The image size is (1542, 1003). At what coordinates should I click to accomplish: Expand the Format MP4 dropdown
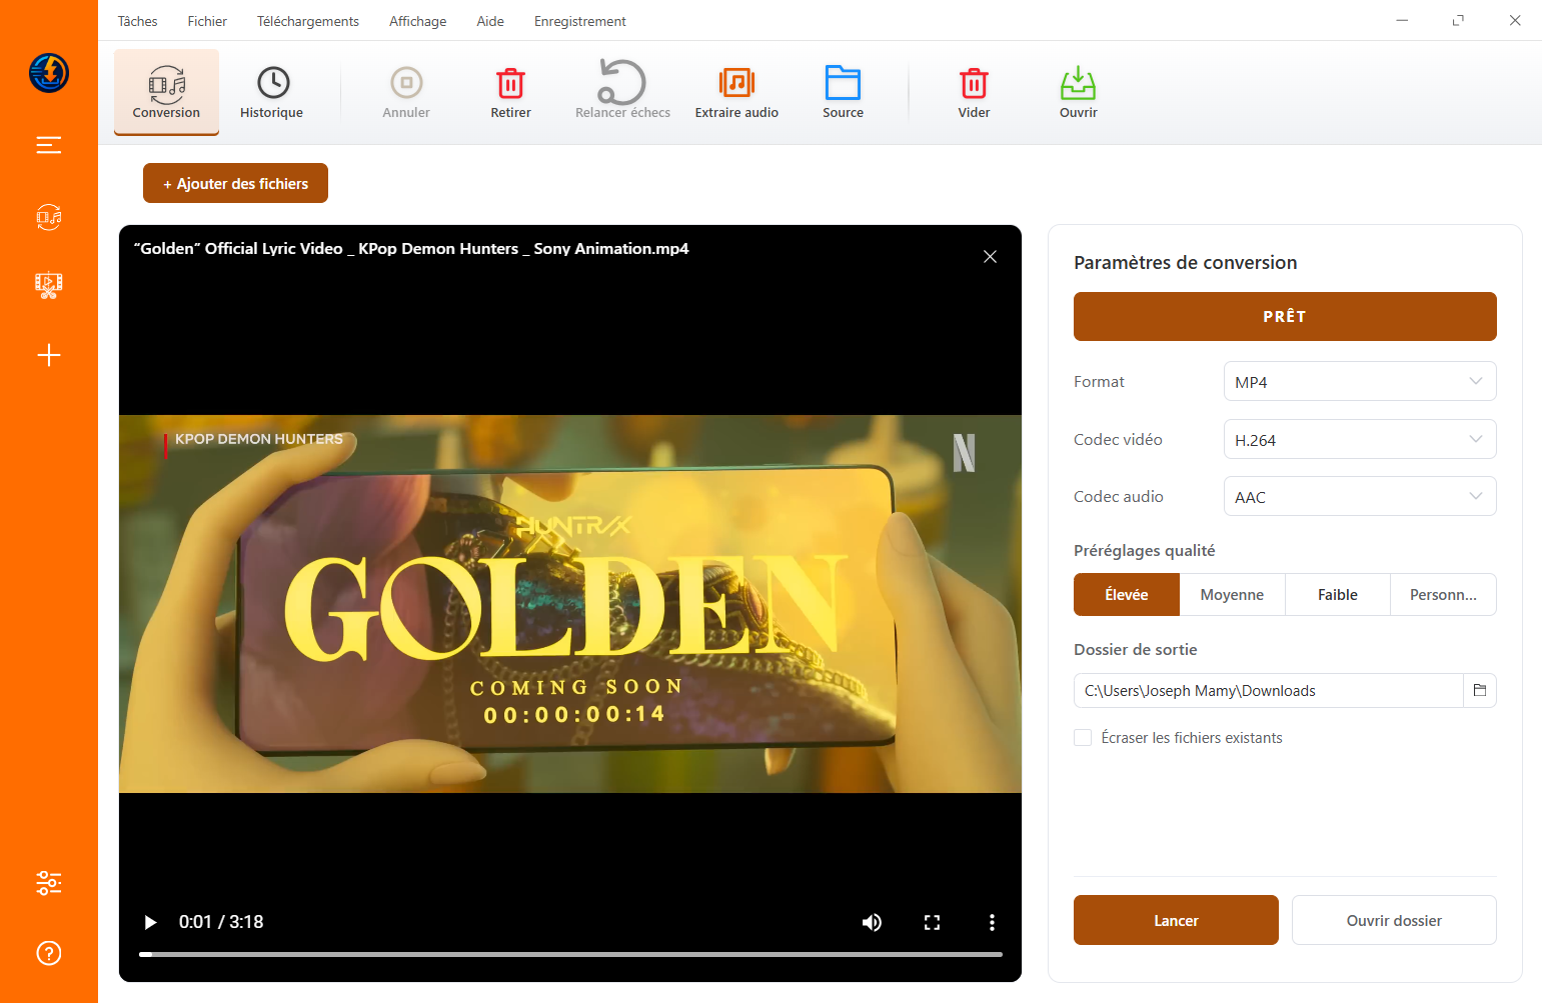[1360, 381]
